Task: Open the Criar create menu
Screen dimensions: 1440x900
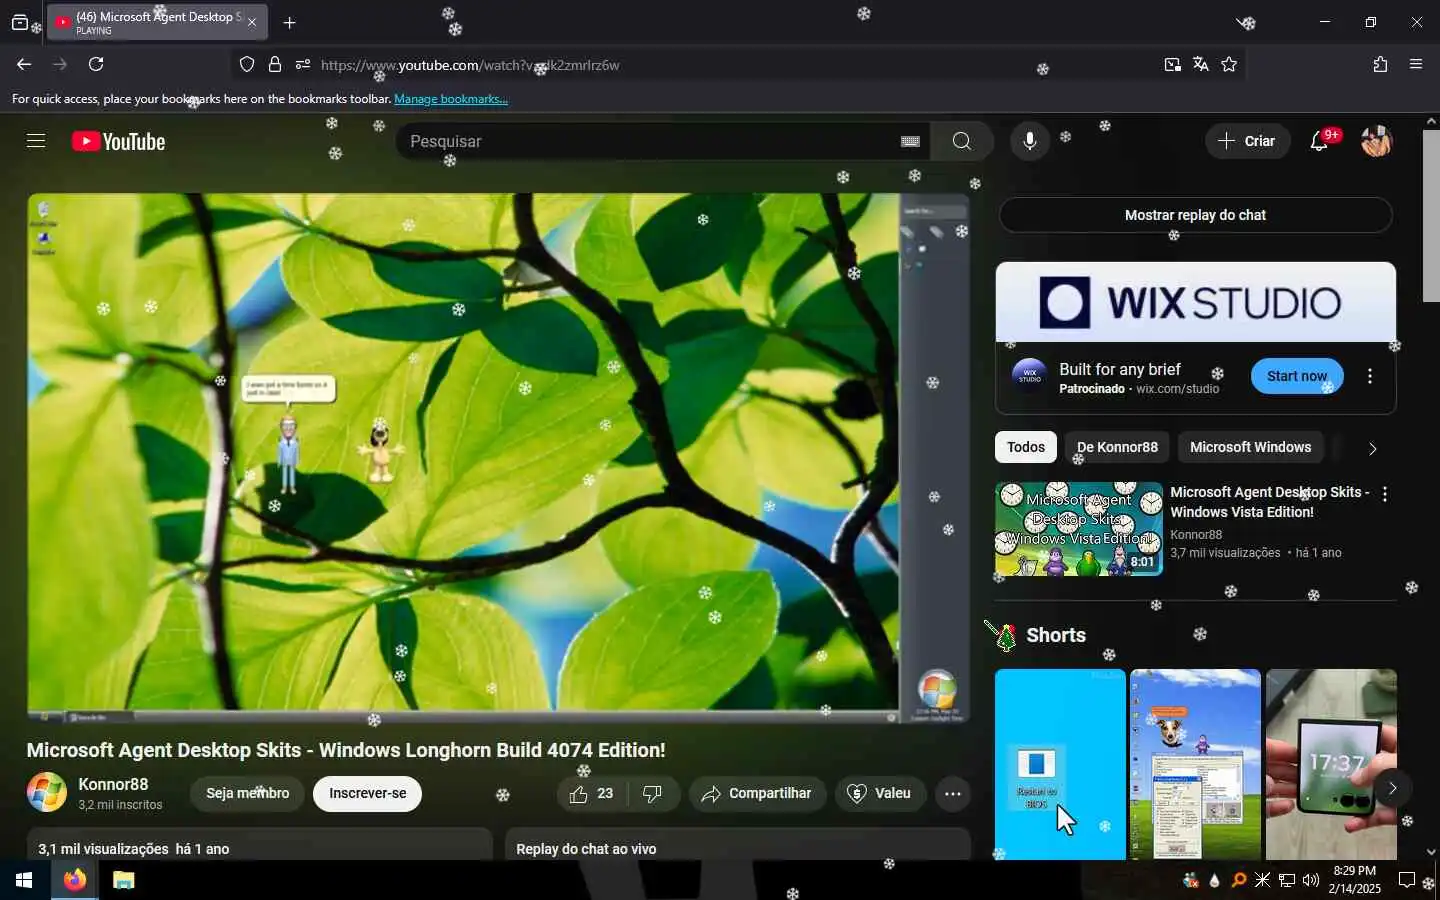Action: [1246, 141]
